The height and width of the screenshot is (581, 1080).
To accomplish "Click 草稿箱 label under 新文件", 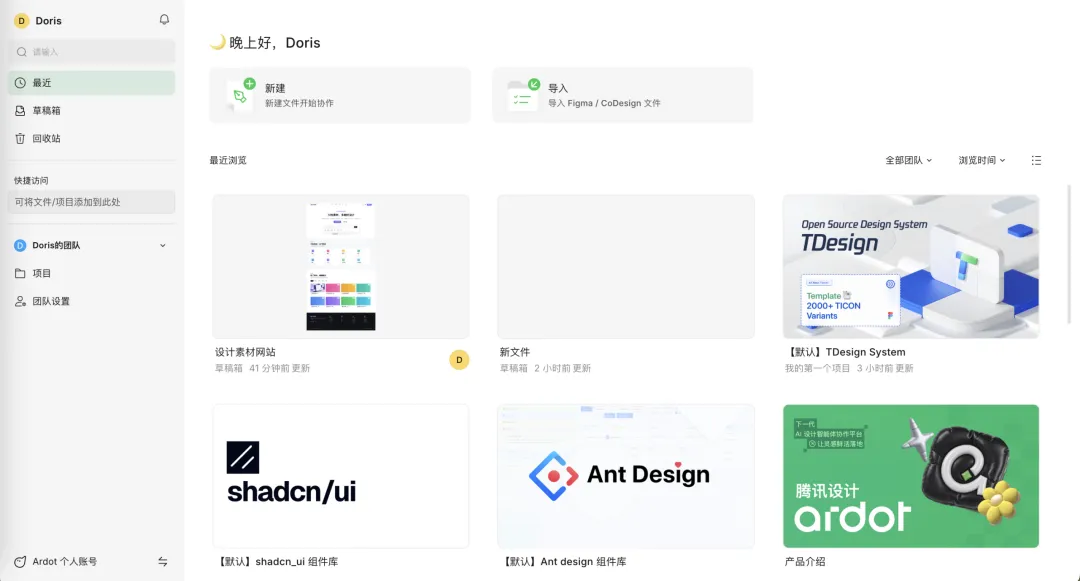I will [x=513, y=368].
